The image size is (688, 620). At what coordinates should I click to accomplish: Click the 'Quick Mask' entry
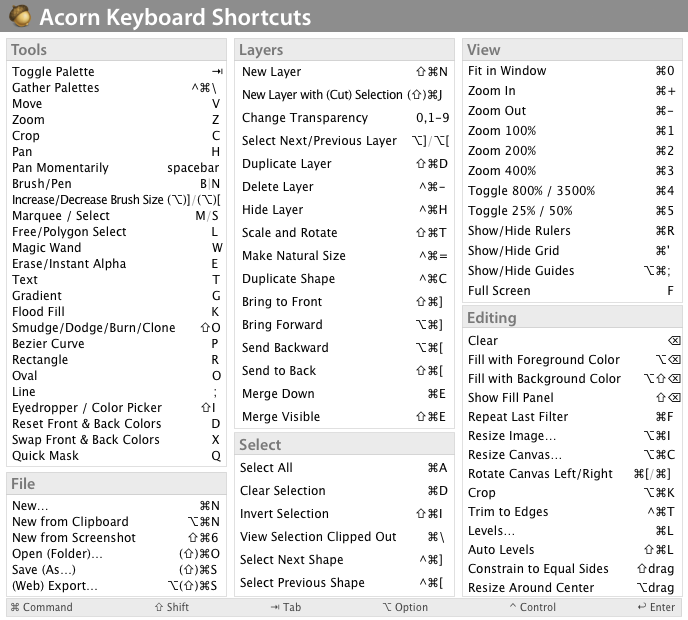116,455
